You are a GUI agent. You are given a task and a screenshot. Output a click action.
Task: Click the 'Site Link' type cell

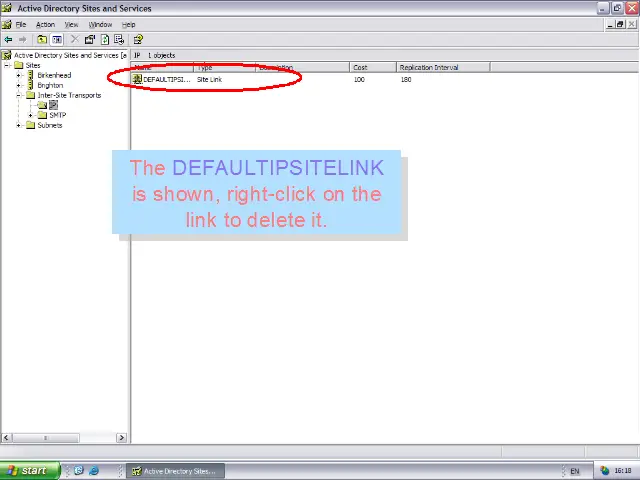coord(209,80)
